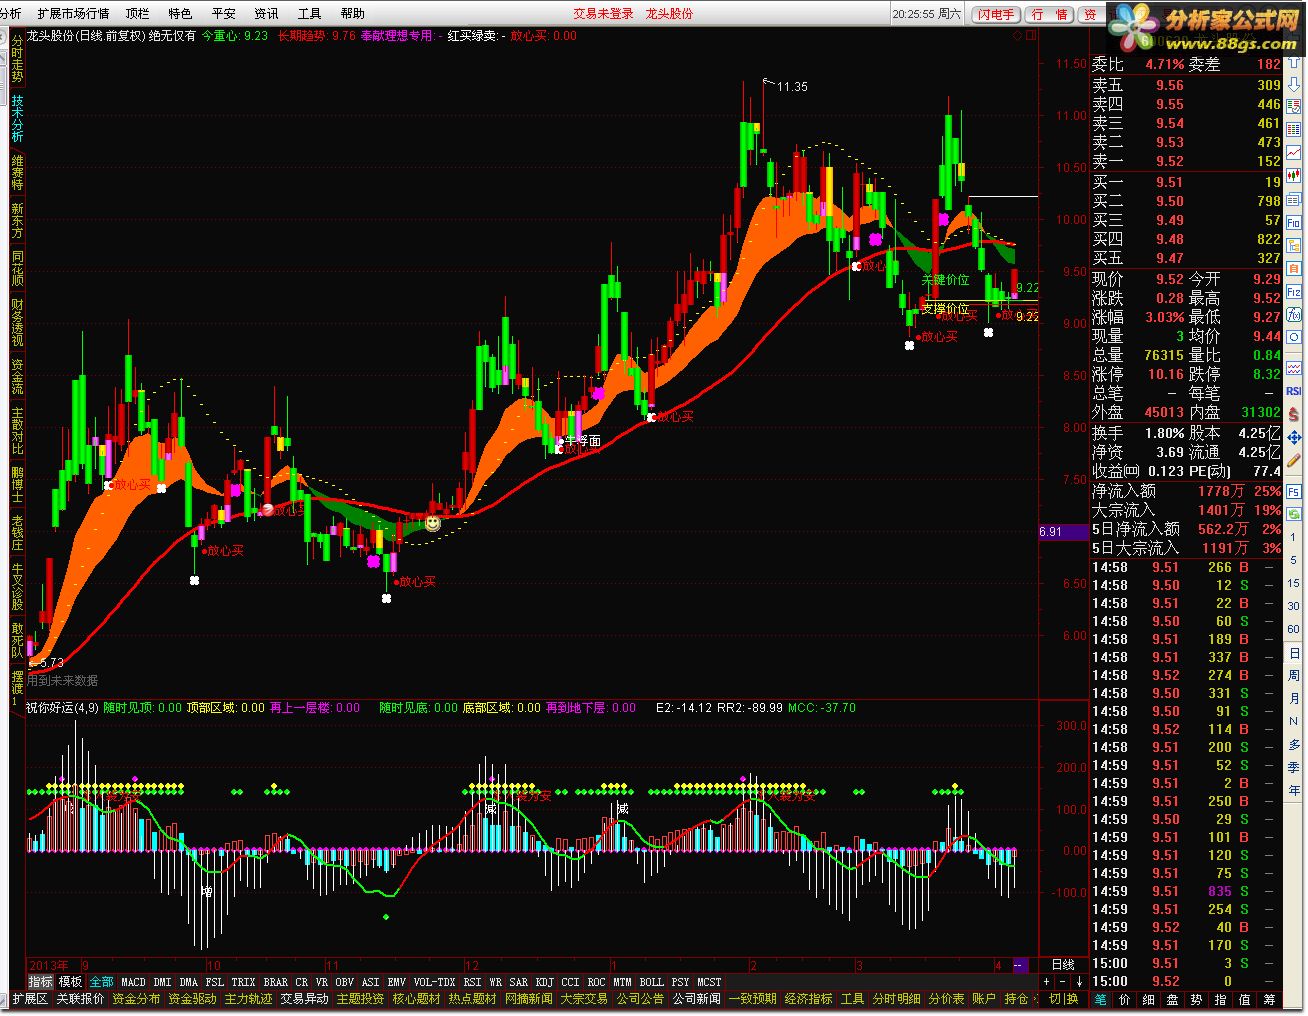1308x1016 pixels.
Task: Click the down arrow icon in right toolbar
Action: coord(1293,84)
